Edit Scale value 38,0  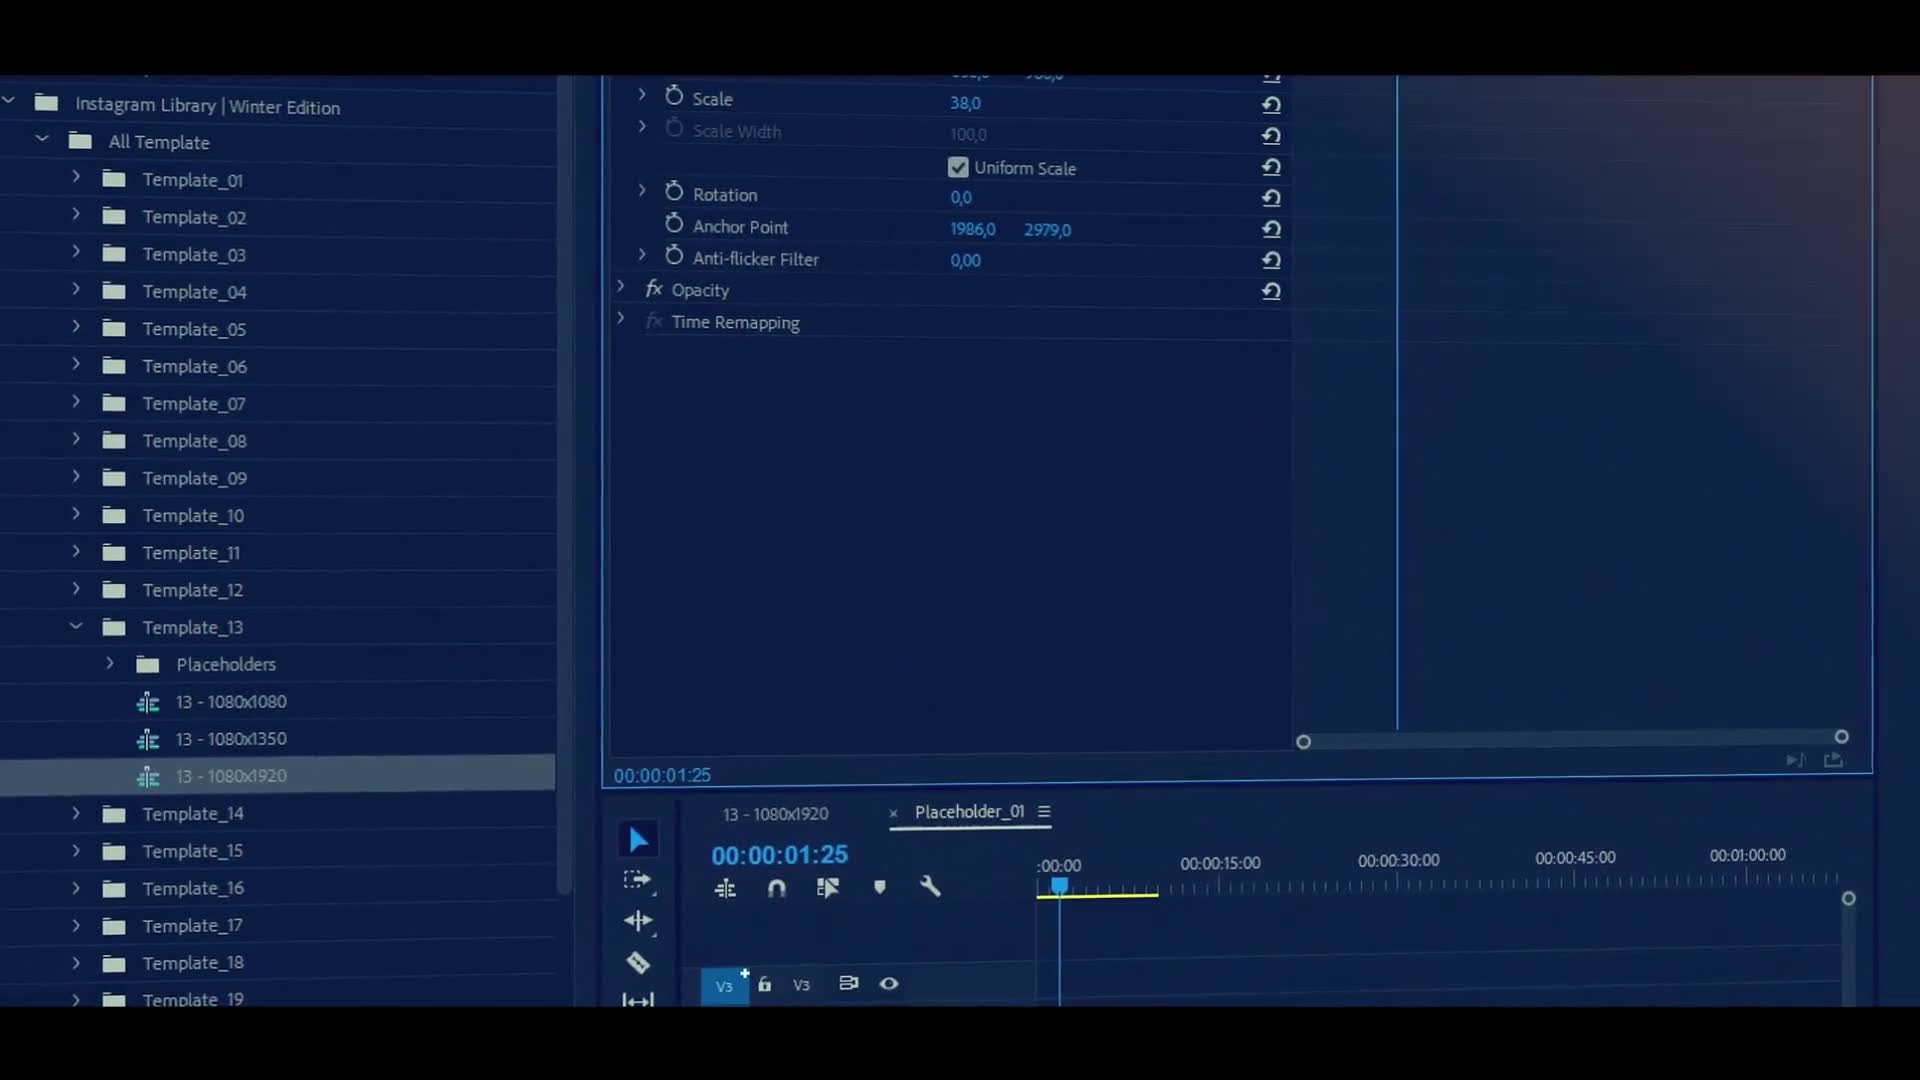coord(965,103)
